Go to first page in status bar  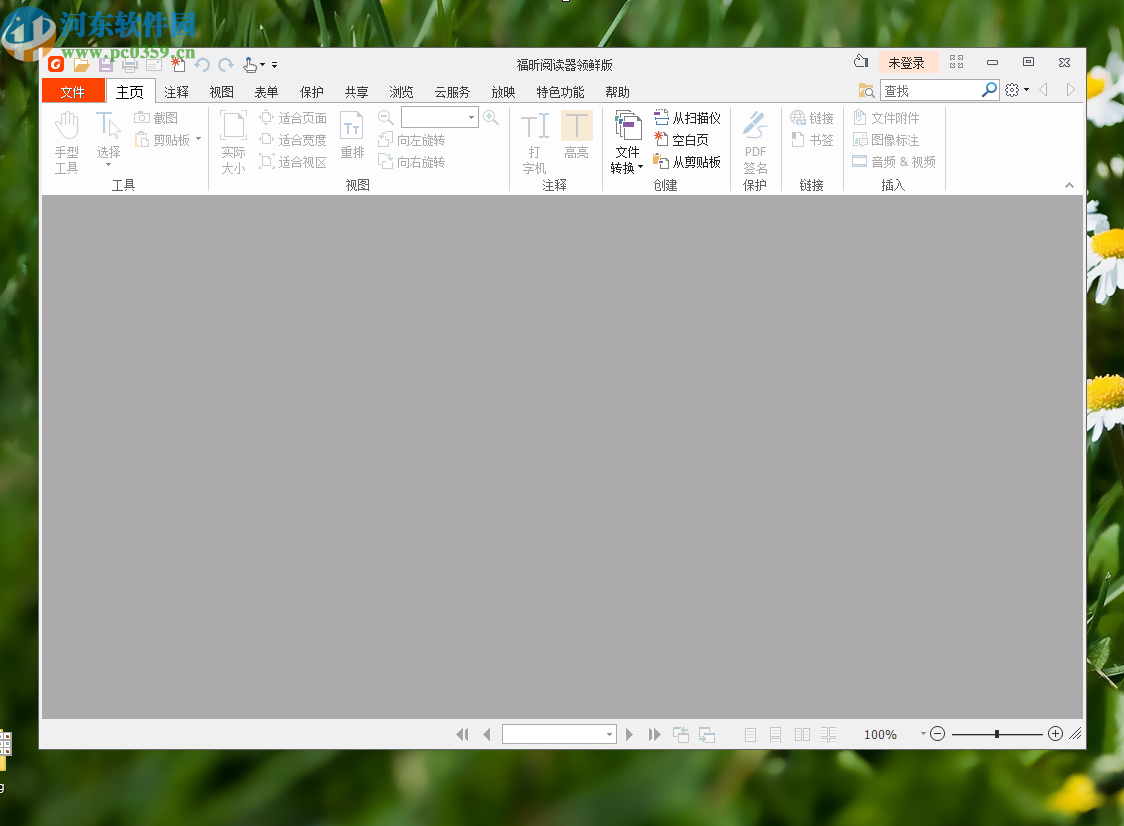pos(462,734)
